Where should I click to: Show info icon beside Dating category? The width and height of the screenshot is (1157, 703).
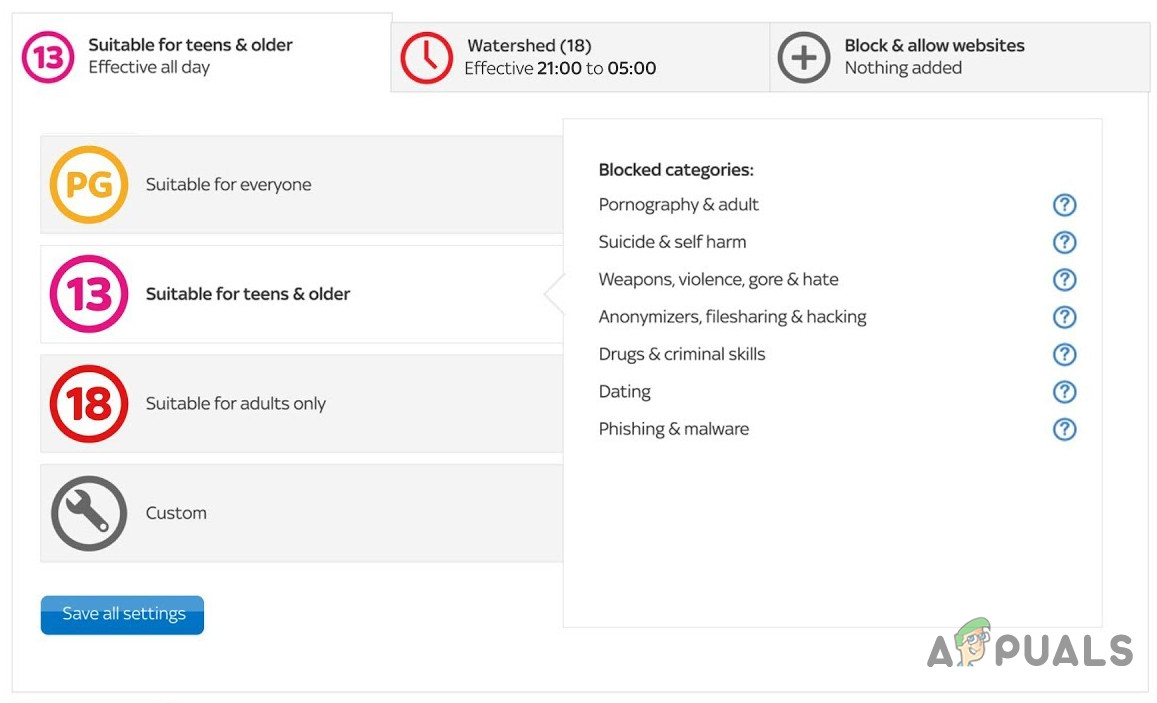(1064, 392)
